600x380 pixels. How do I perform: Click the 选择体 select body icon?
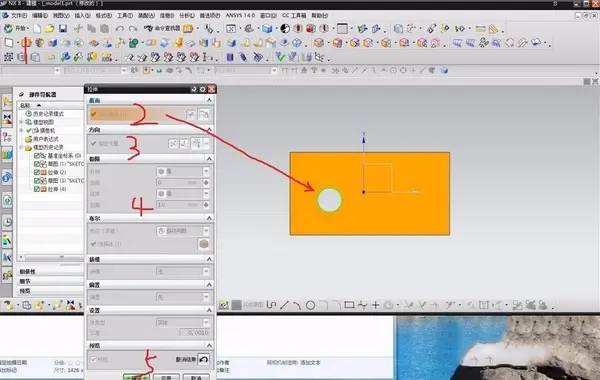click(204, 244)
